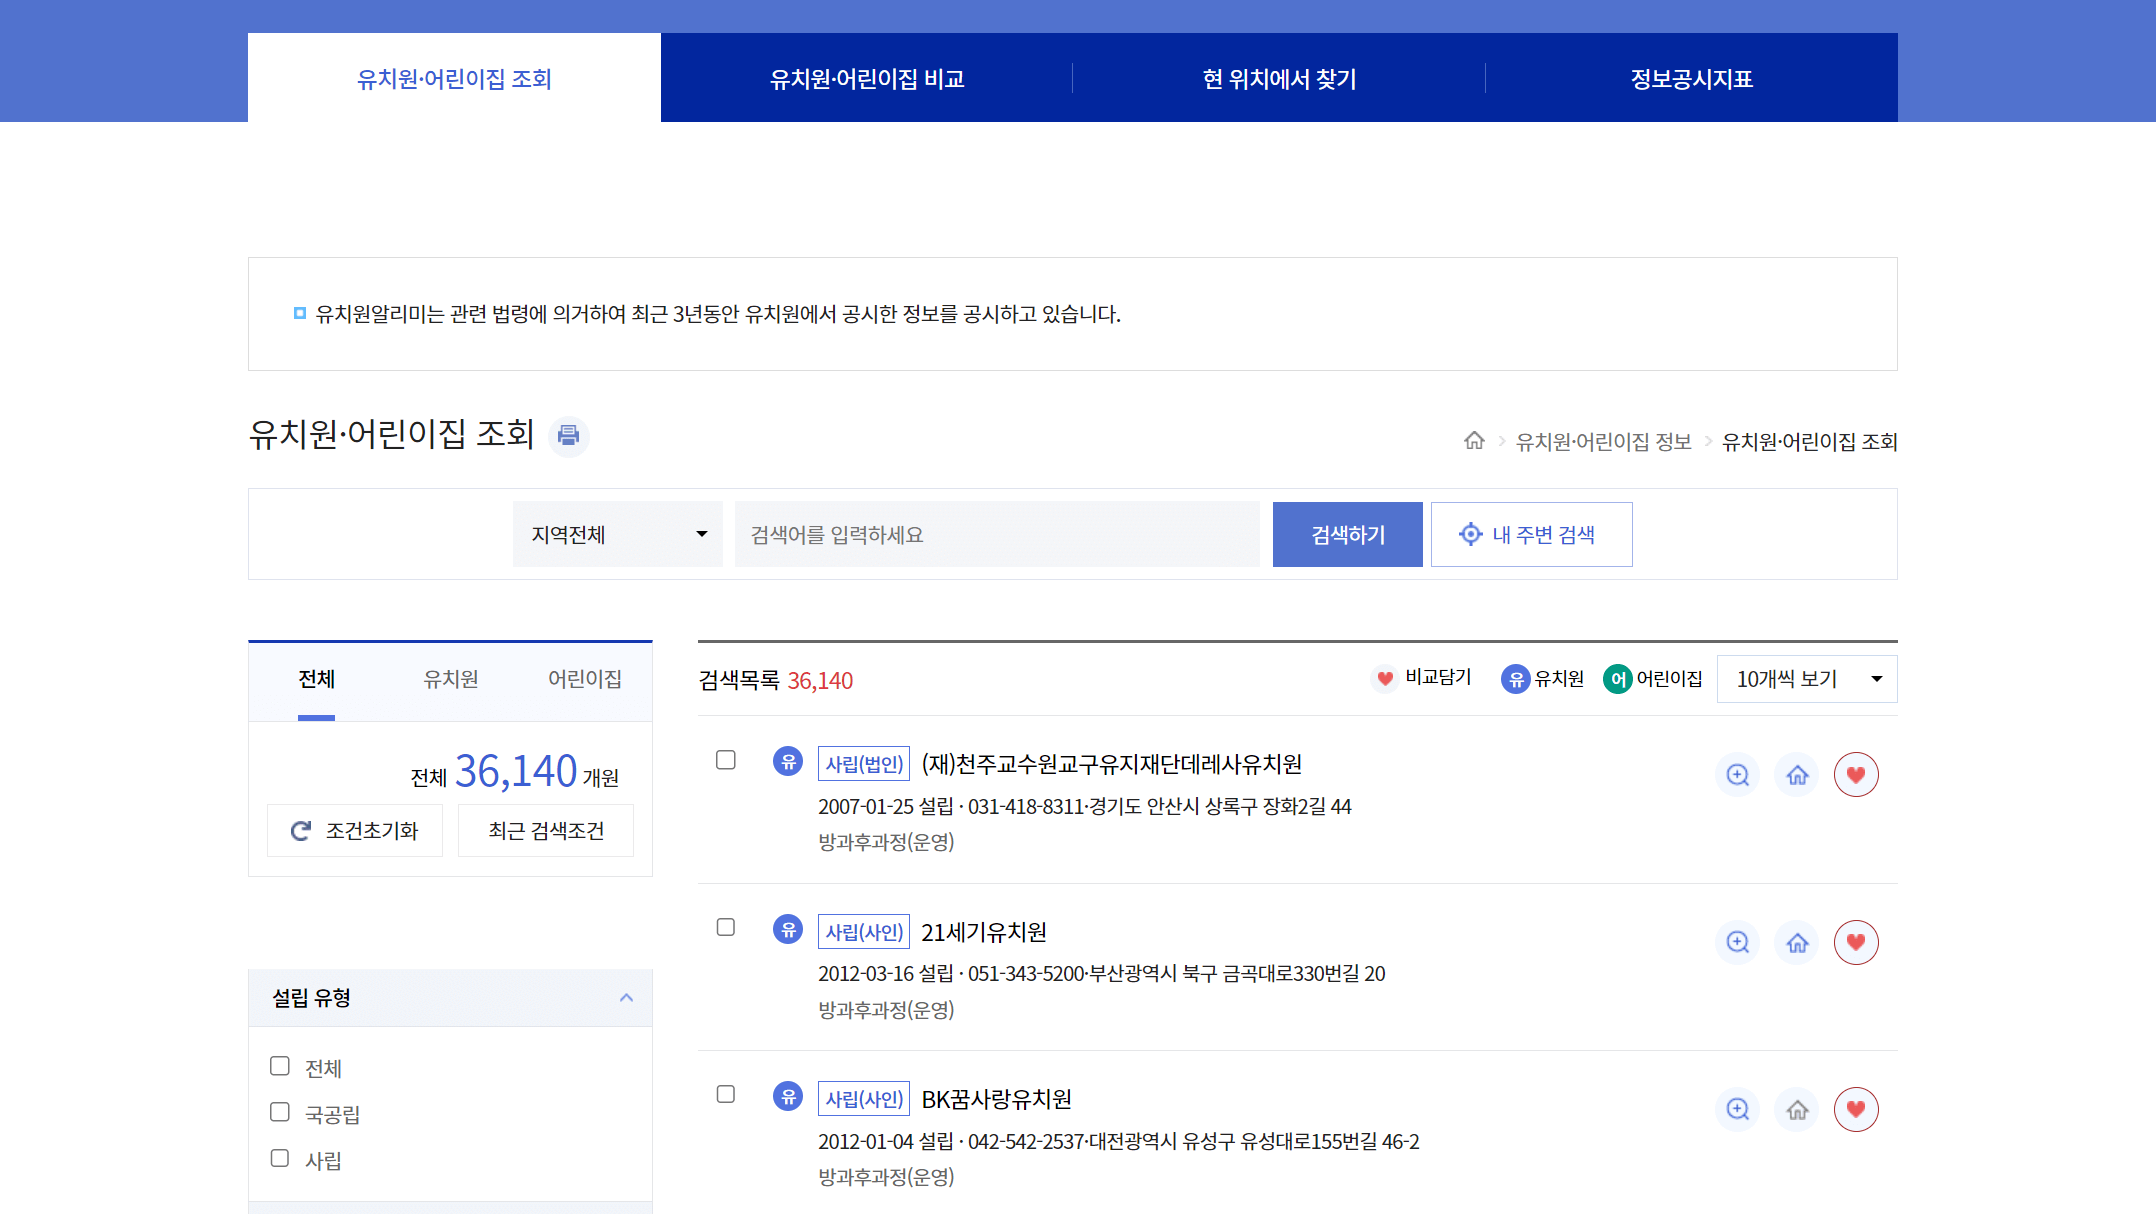Click the 검색하기 search button
2156x1214 pixels.
1347,534
